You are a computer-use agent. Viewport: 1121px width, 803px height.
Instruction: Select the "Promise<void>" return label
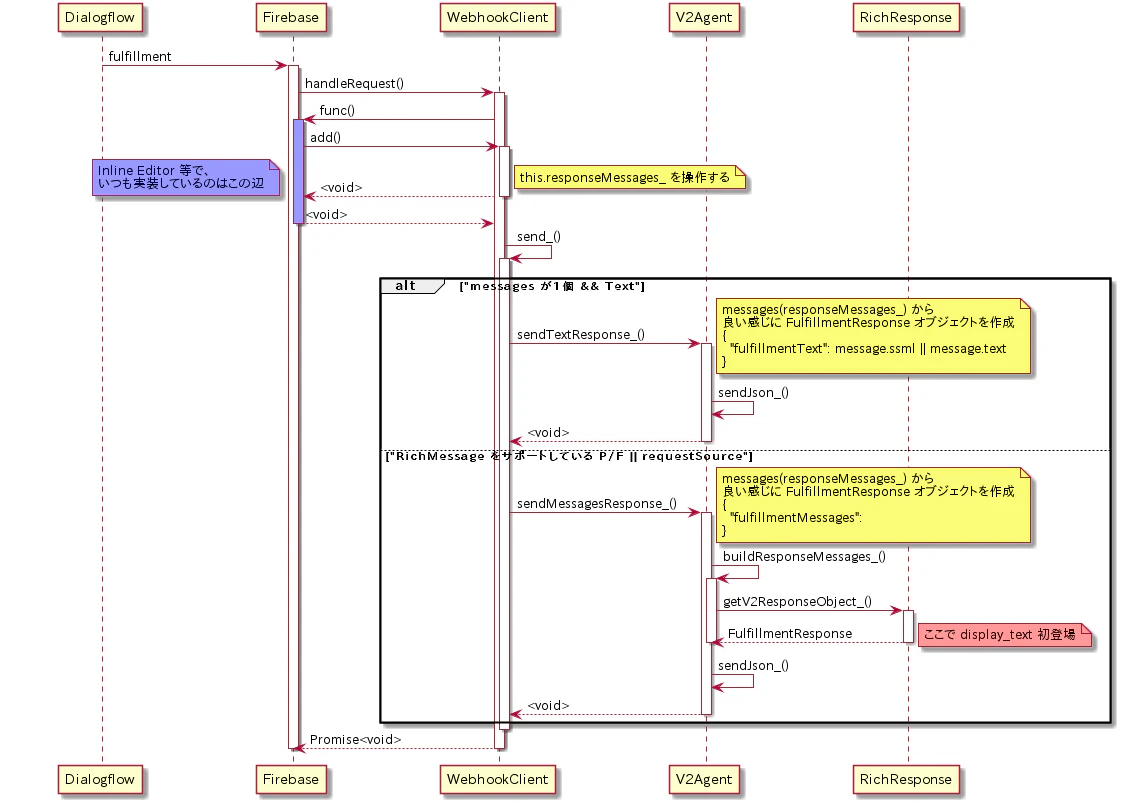pos(355,739)
